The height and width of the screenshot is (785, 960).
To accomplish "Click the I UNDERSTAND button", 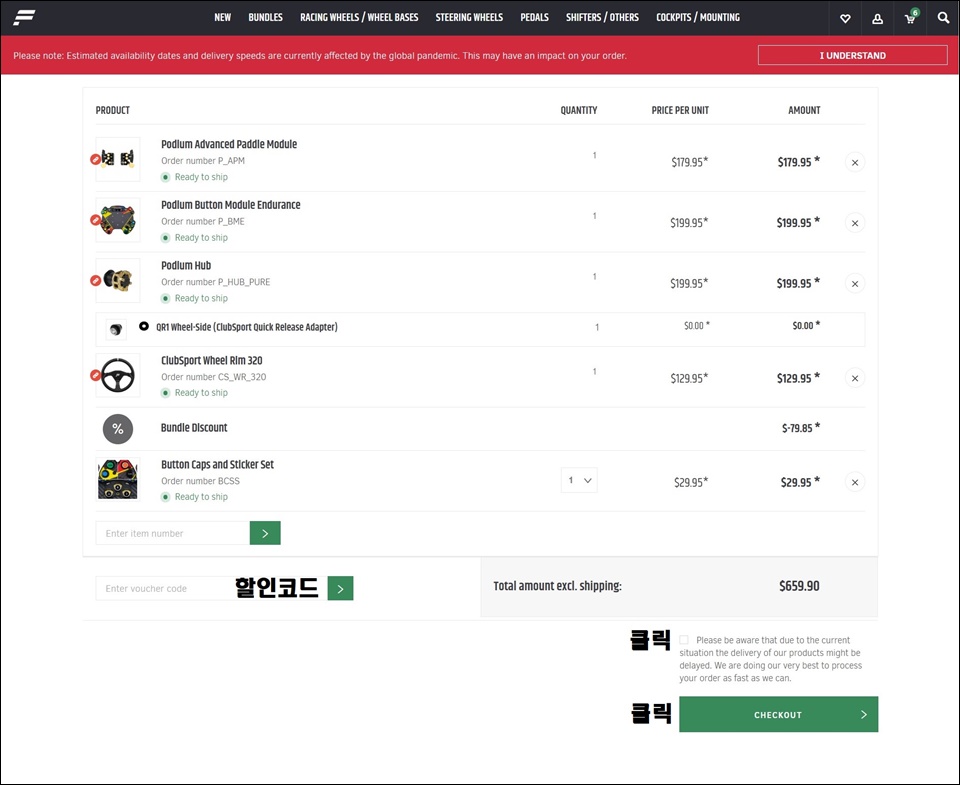I will tap(852, 55).
